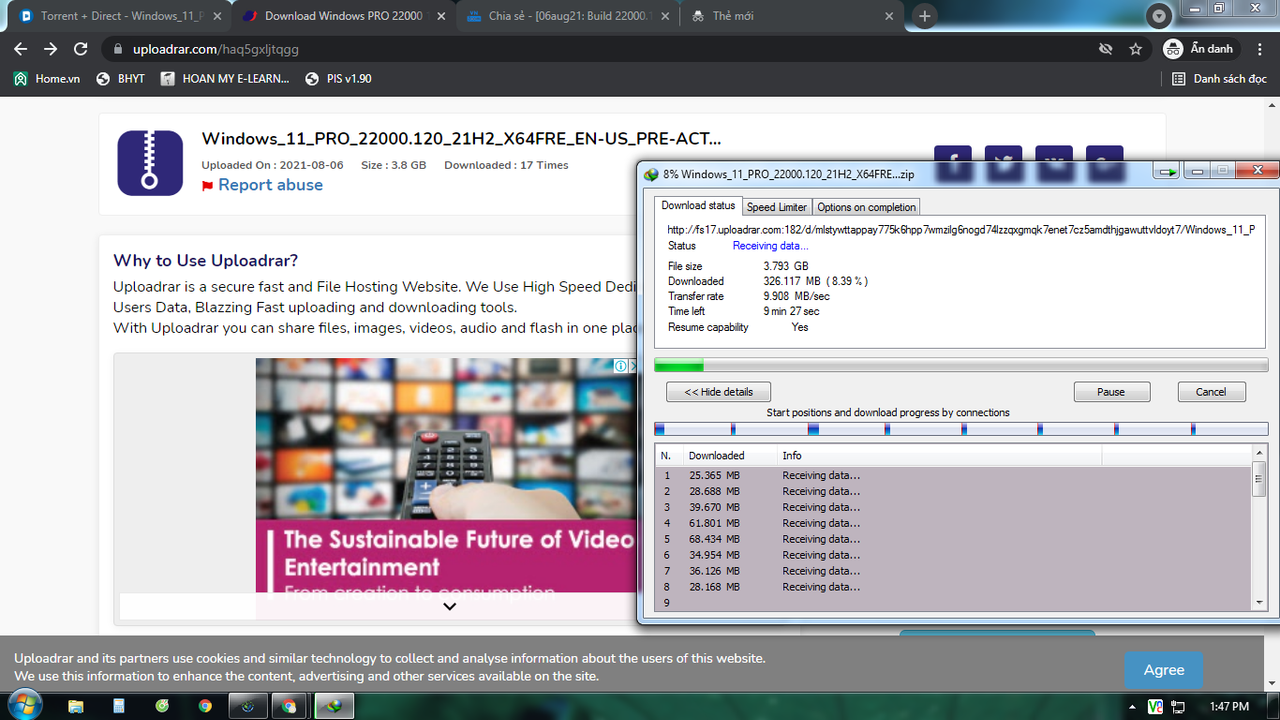Select connection row with 36.126 MB
1280x720 pixels.
(953, 571)
